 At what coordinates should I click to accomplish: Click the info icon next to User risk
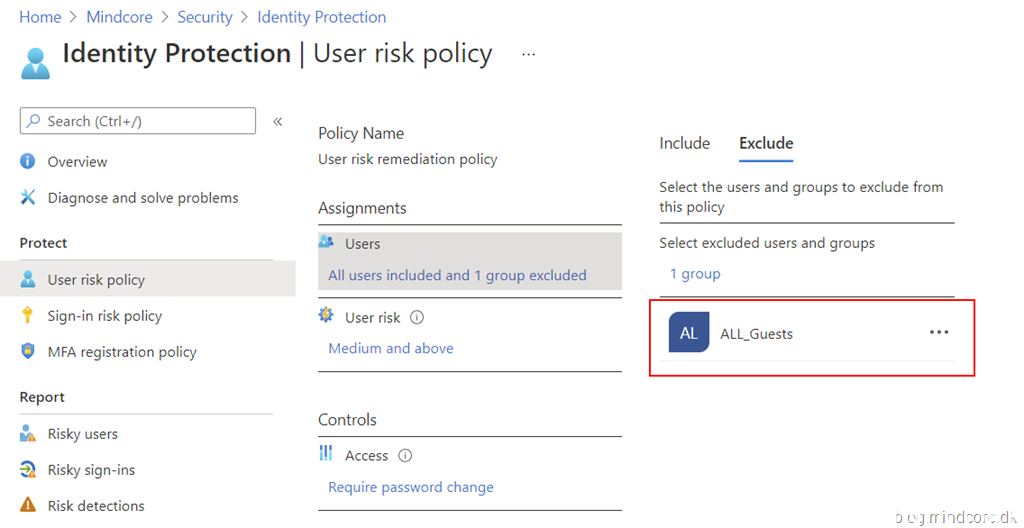click(417, 318)
